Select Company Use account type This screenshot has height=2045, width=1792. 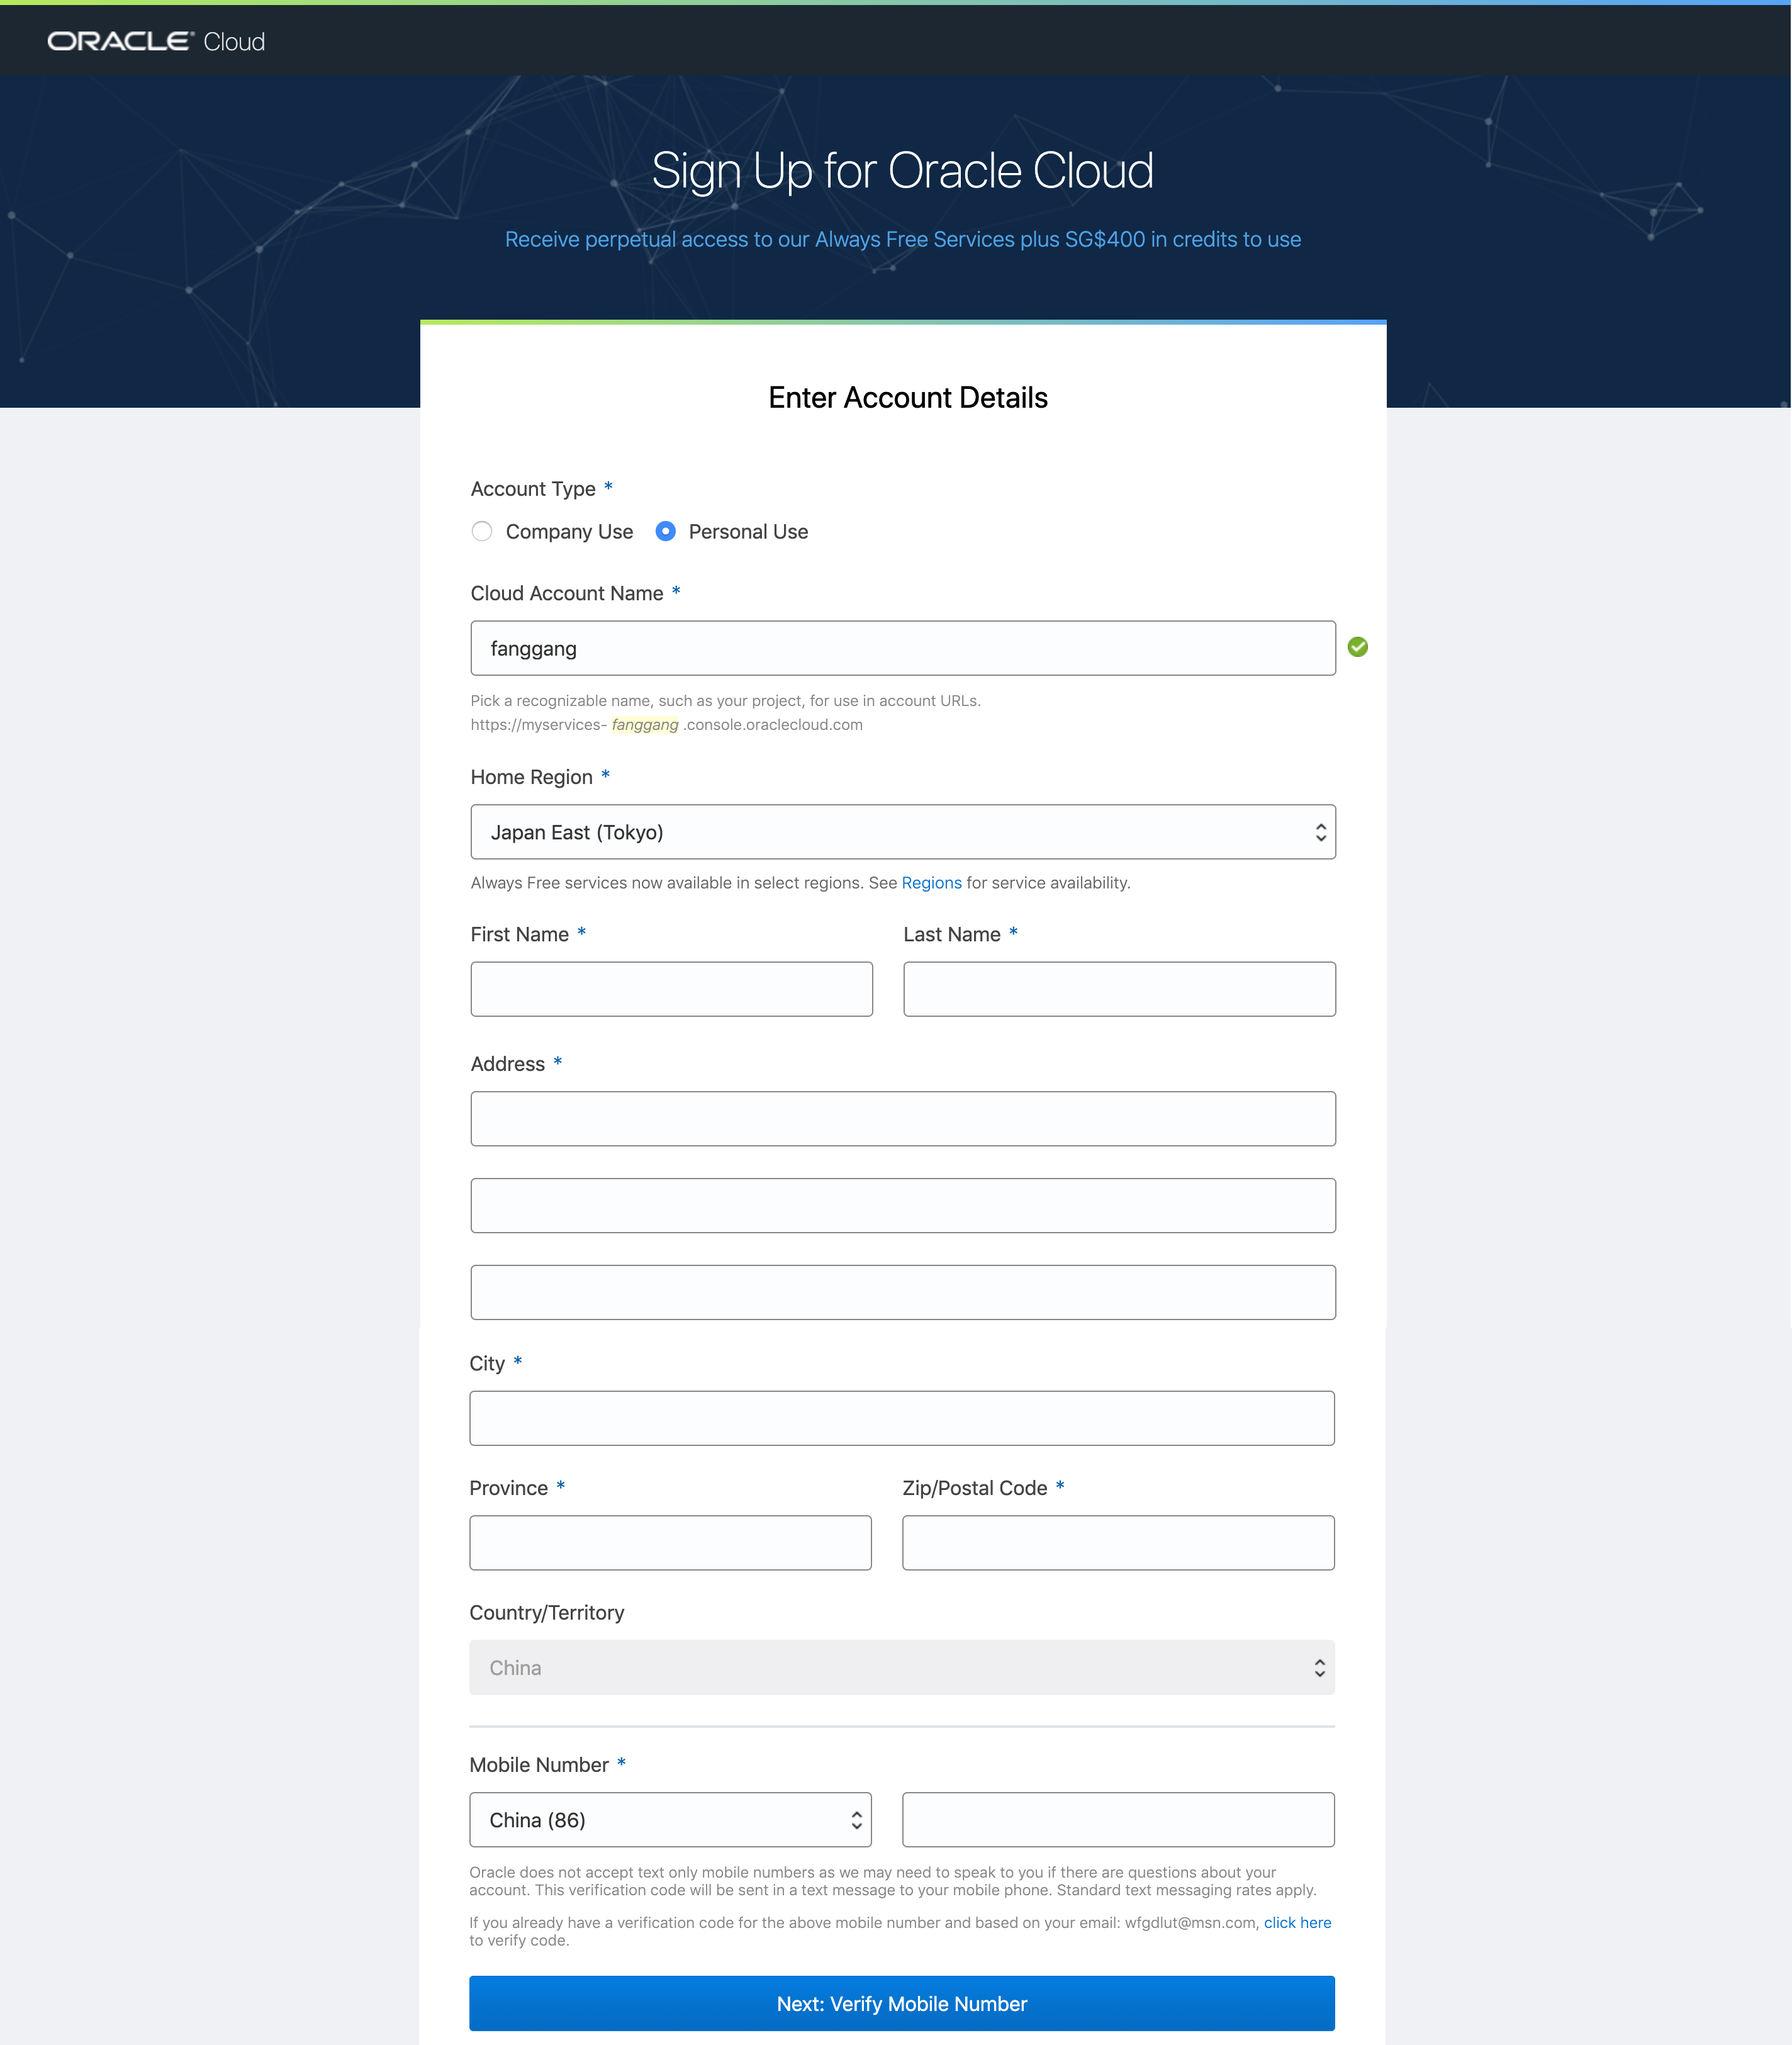482,531
